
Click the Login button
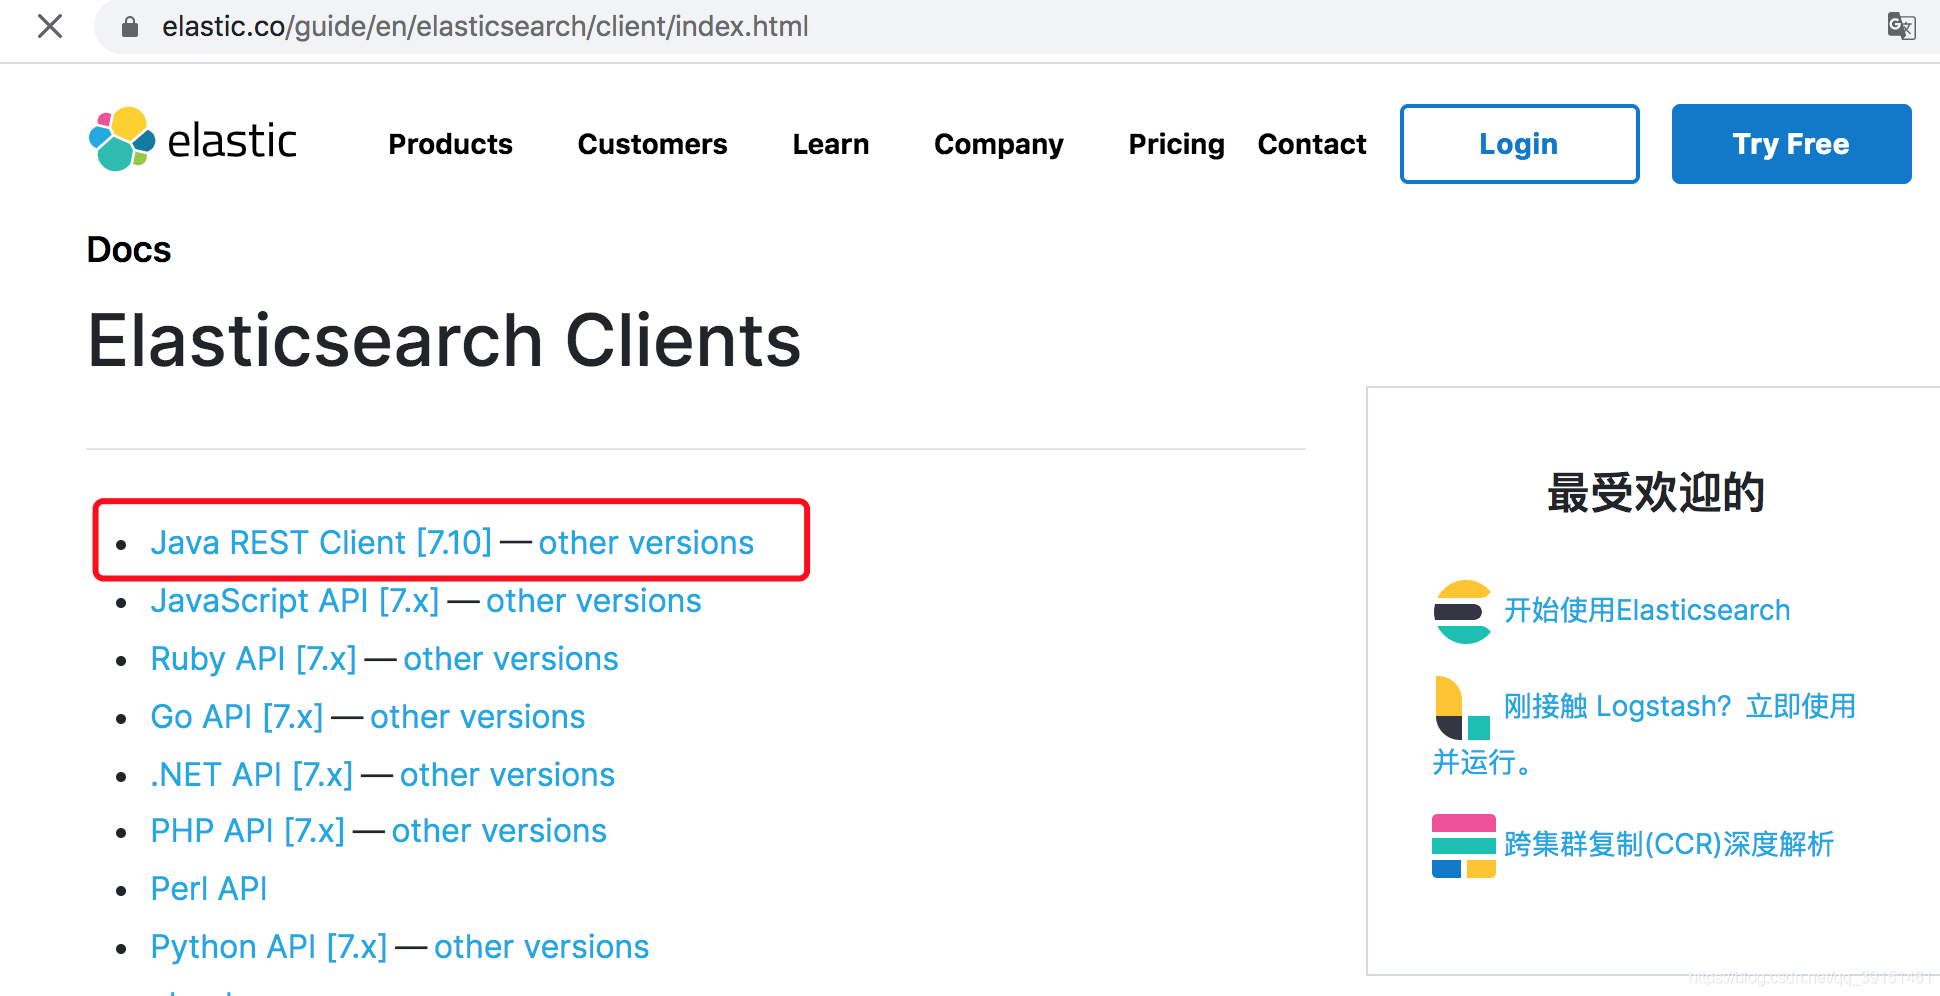[1519, 144]
